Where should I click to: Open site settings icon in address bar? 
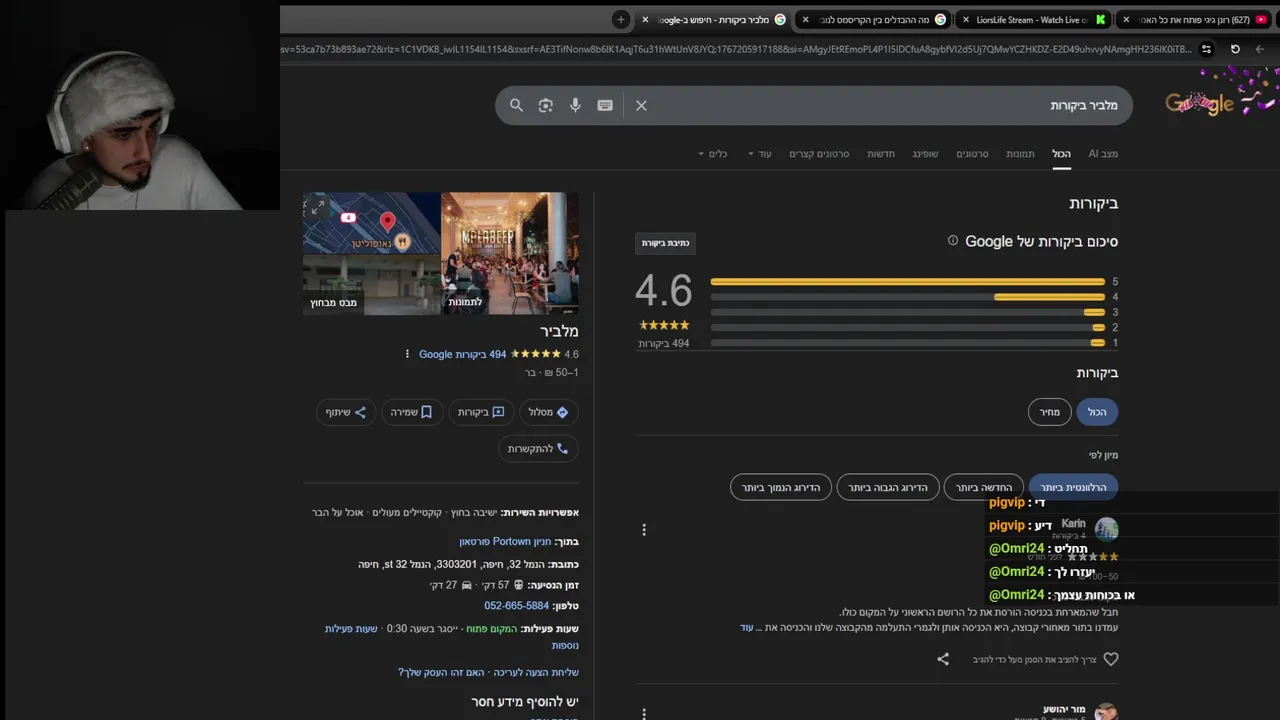pyautogui.click(x=1206, y=49)
